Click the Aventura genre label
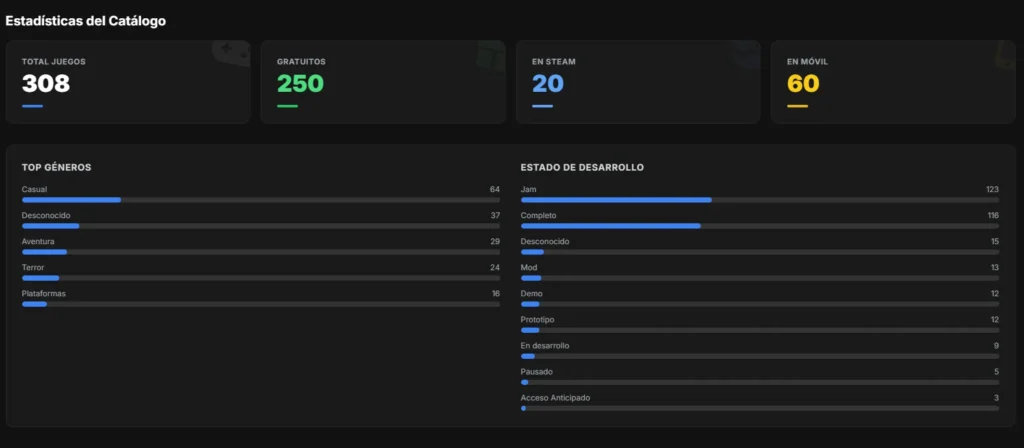 [x=37, y=241]
